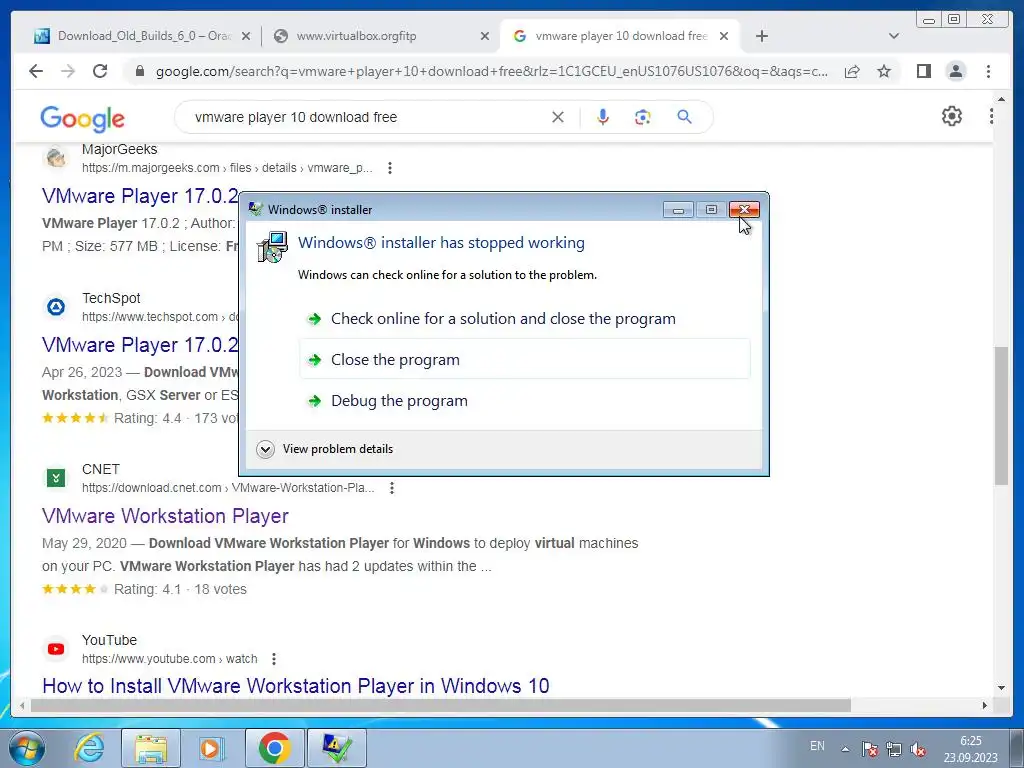The height and width of the screenshot is (768, 1024).
Task: Click the page vertical scrollbar thumb
Action: (x=1001, y=415)
